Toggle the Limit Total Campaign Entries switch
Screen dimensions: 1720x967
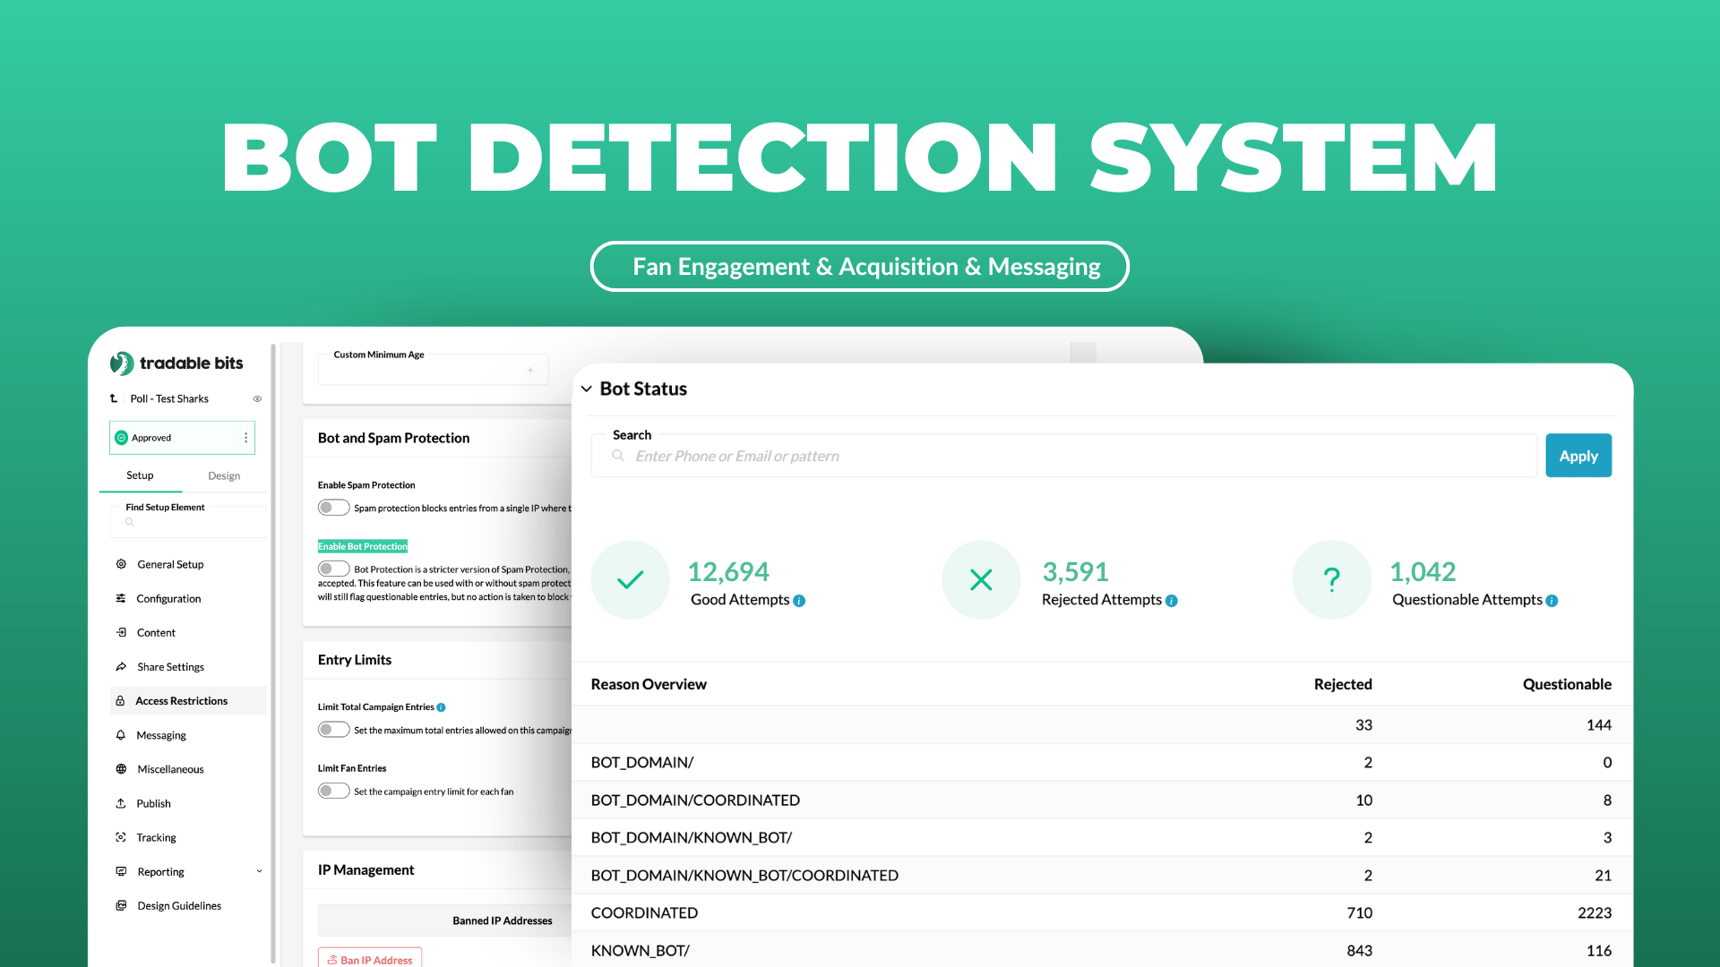click(x=333, y=730)
